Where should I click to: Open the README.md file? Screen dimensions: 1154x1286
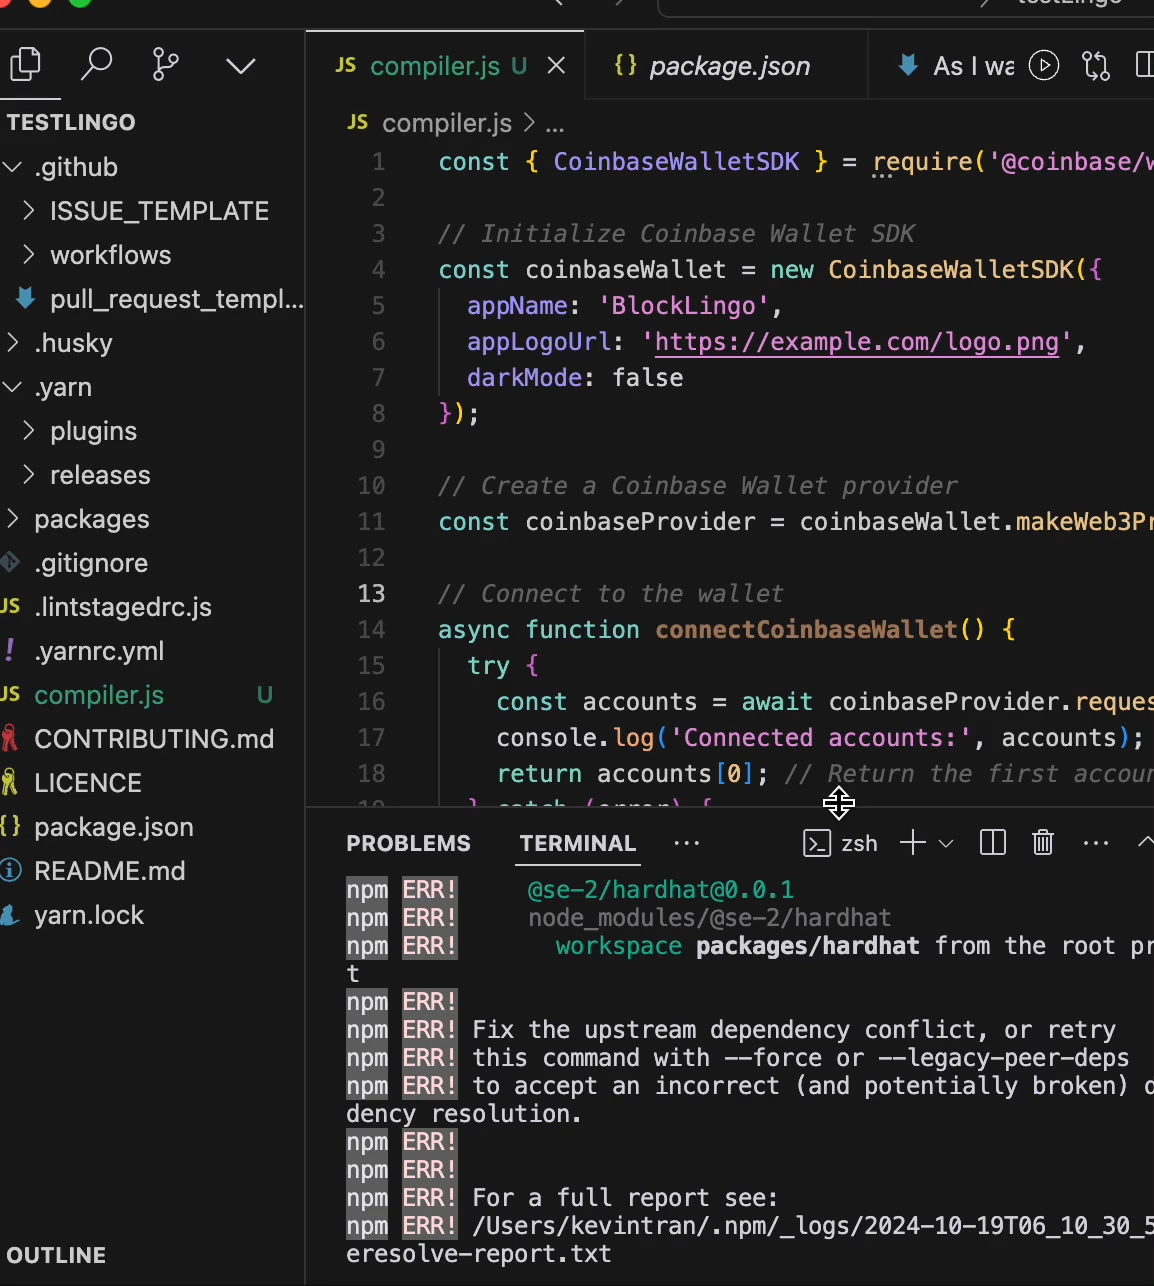tap(152, 871)
